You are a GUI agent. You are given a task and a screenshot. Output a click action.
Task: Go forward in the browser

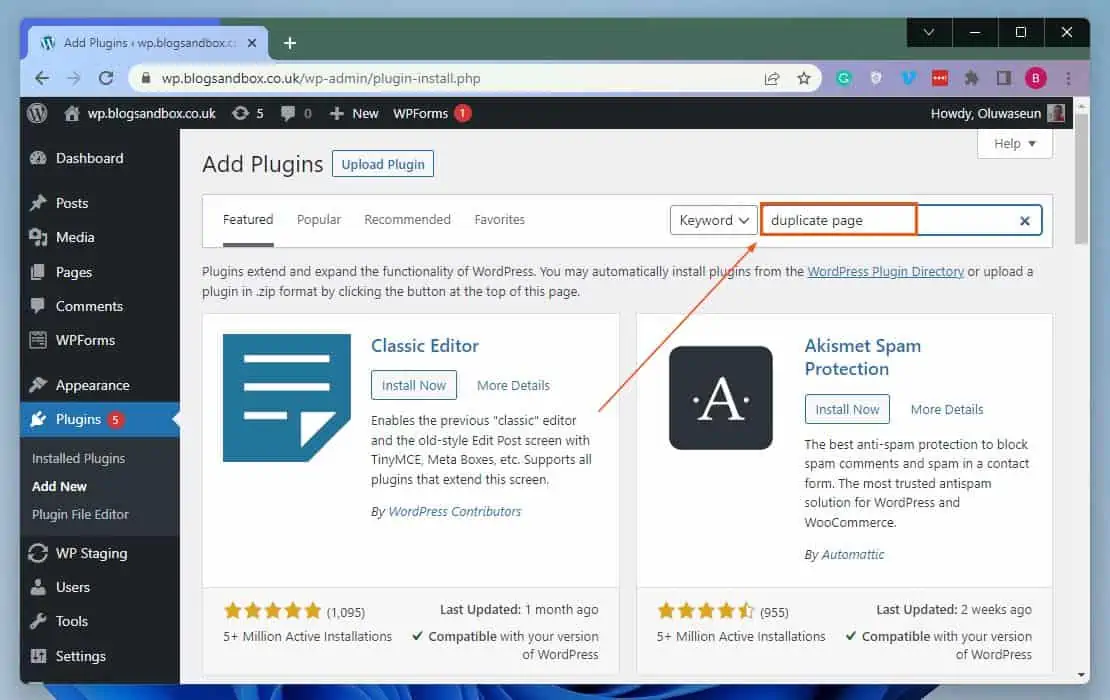[74, 78]
